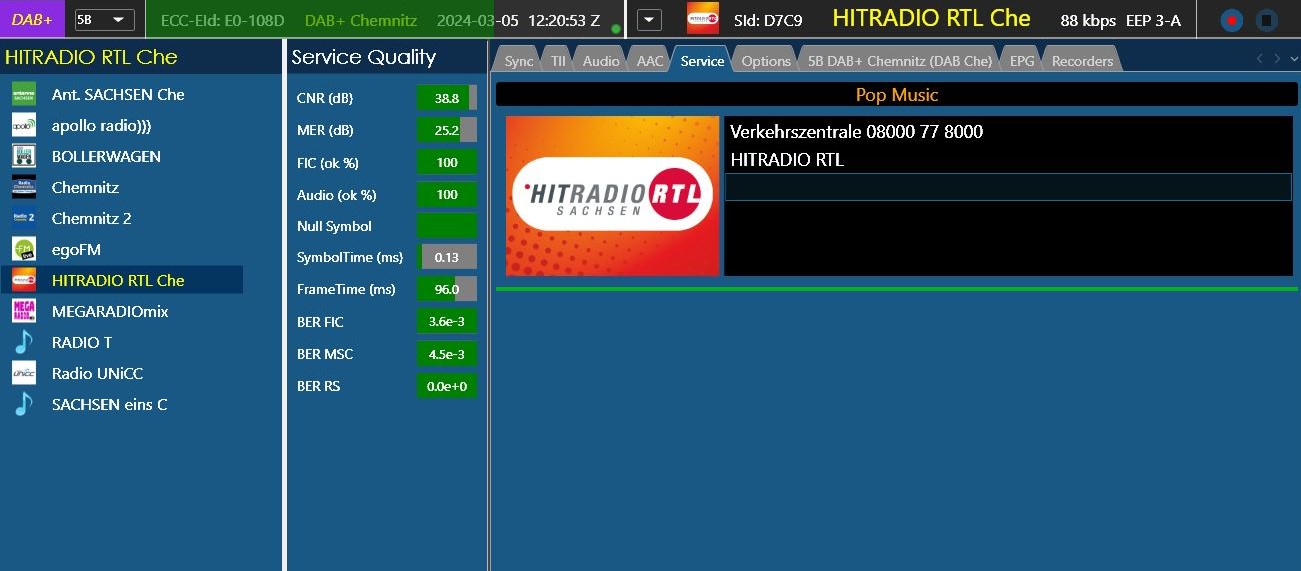Click the CNR (dB) level bar
The image size is (1301, 571).
pyautogui.click(x=446, y=98)
